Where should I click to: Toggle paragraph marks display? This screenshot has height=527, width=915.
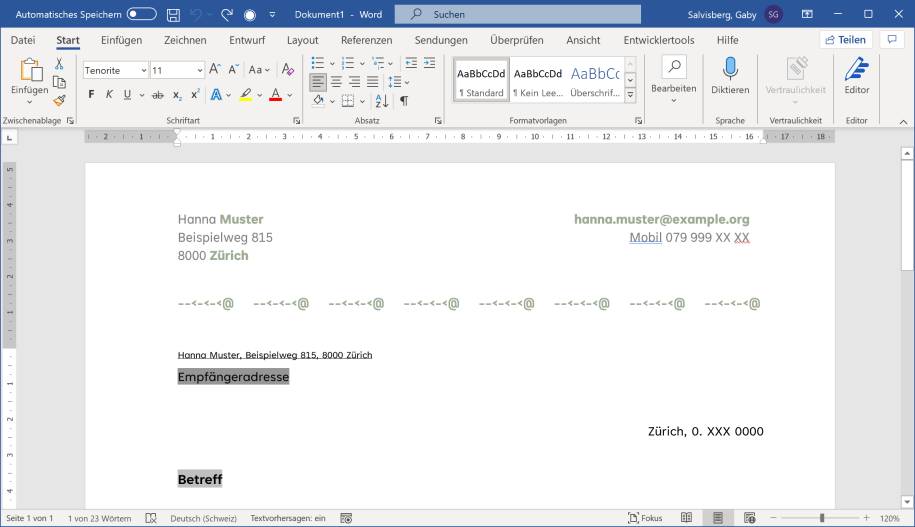404,101
